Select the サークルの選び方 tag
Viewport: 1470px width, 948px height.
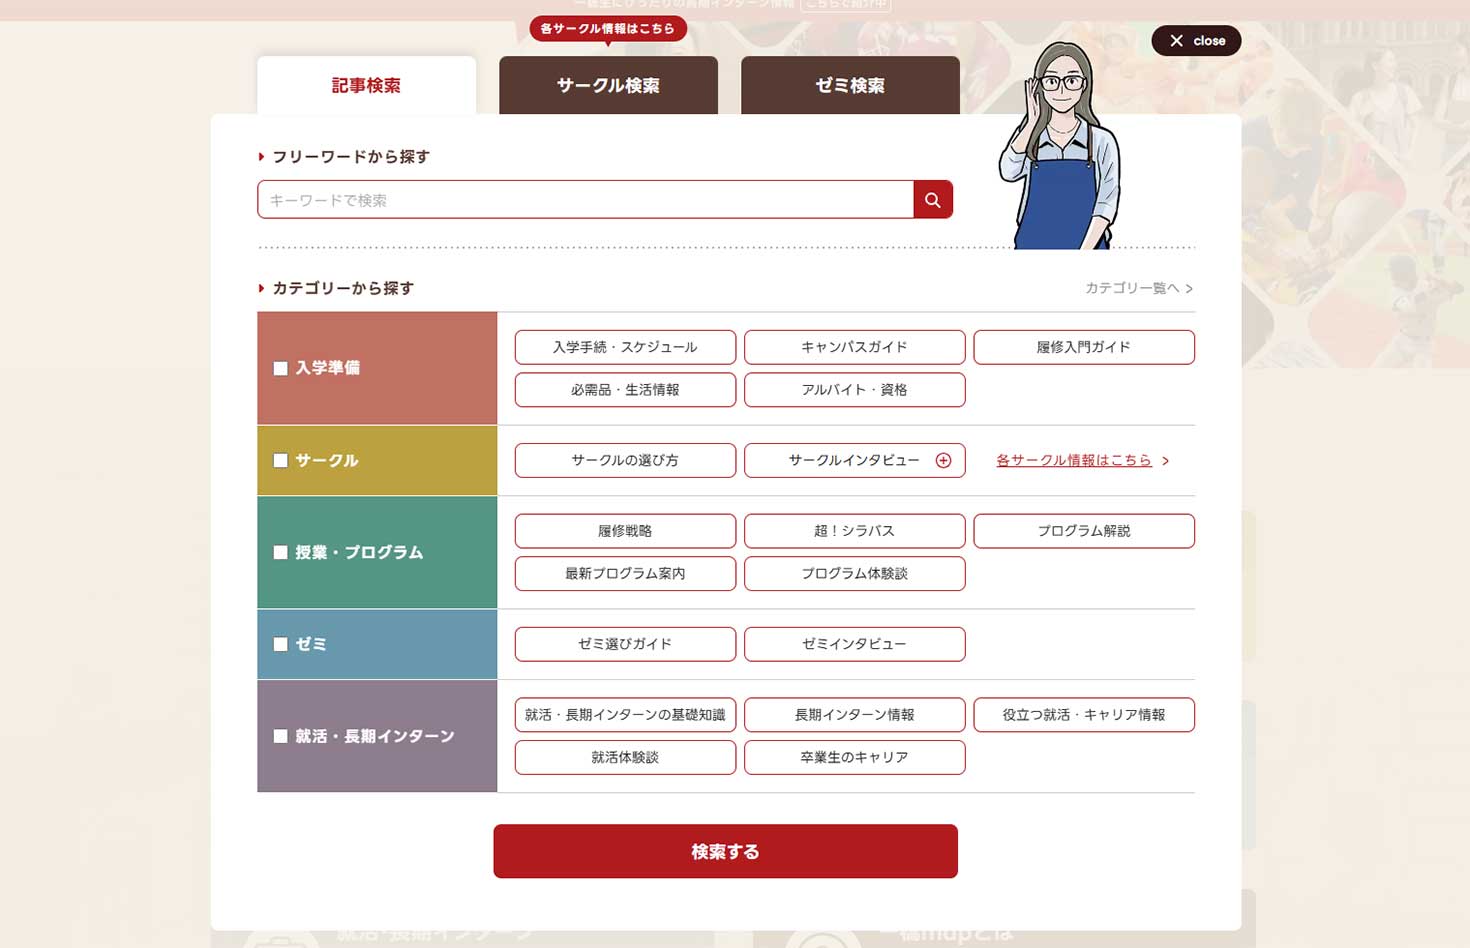click(x=625, y=460)
